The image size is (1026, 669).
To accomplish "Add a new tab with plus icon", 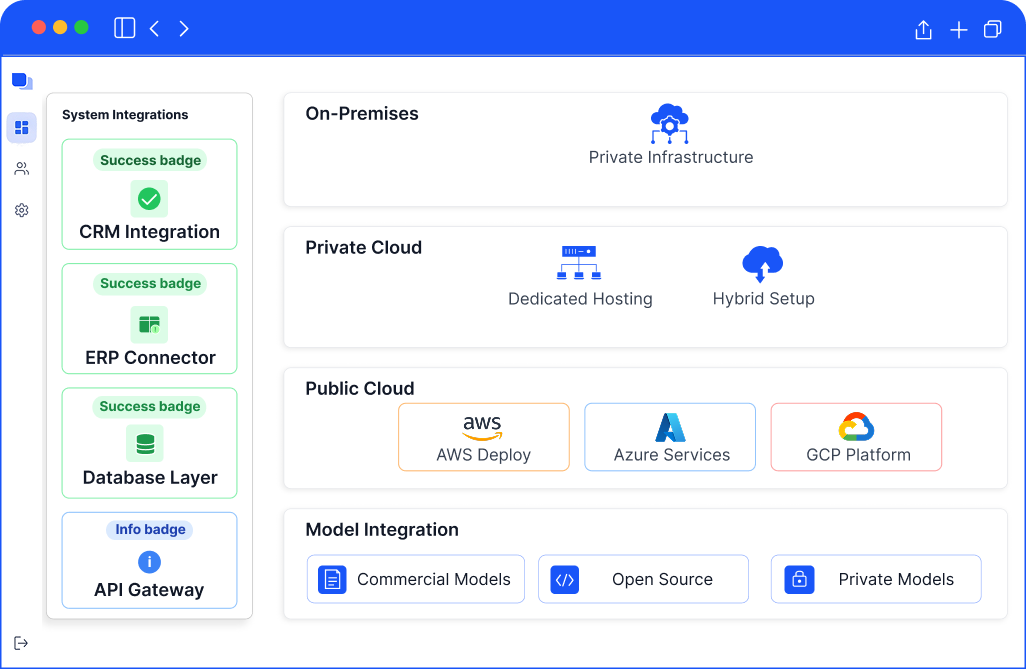I will tap(959, 29).
